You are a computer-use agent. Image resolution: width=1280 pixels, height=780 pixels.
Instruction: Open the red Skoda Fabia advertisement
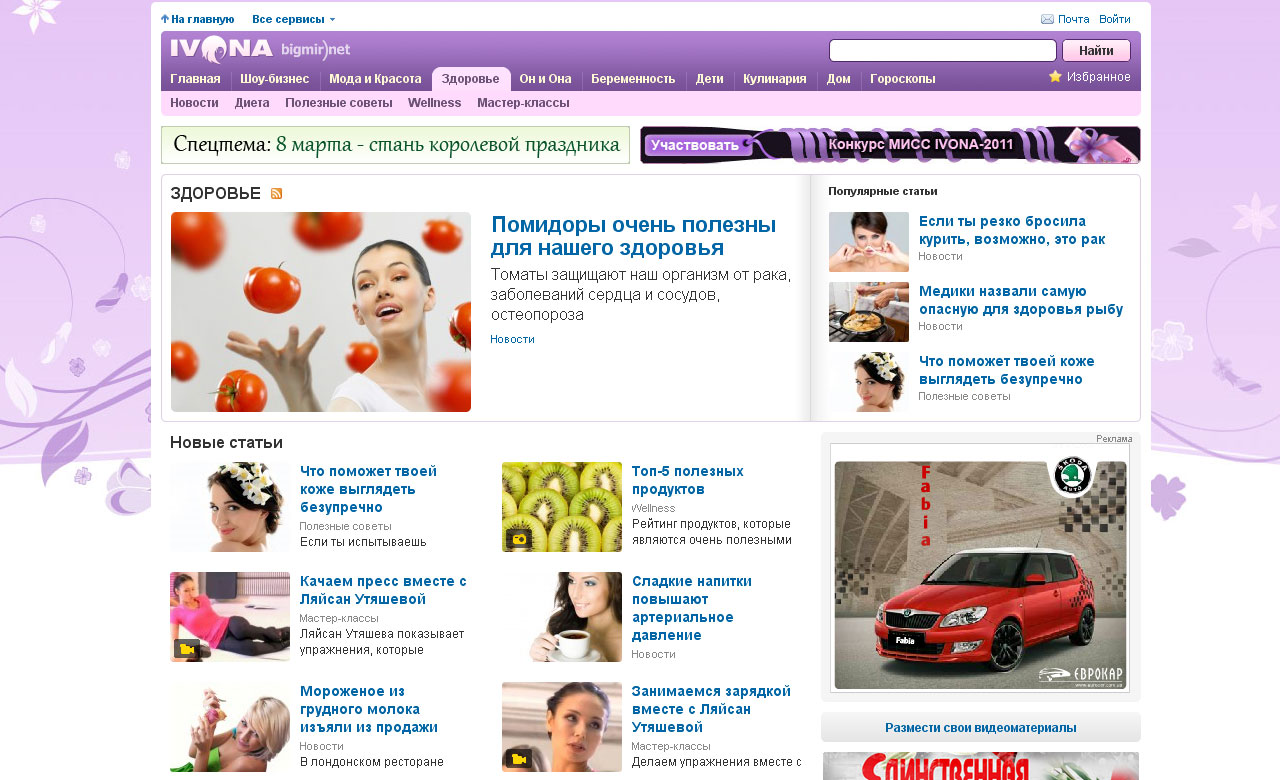[980, 568]
